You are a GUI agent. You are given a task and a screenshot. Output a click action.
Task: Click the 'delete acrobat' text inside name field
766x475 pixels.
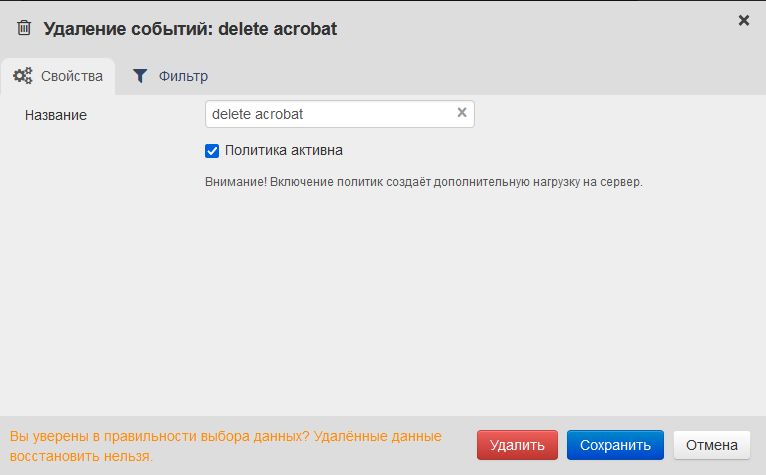[258, 114]
